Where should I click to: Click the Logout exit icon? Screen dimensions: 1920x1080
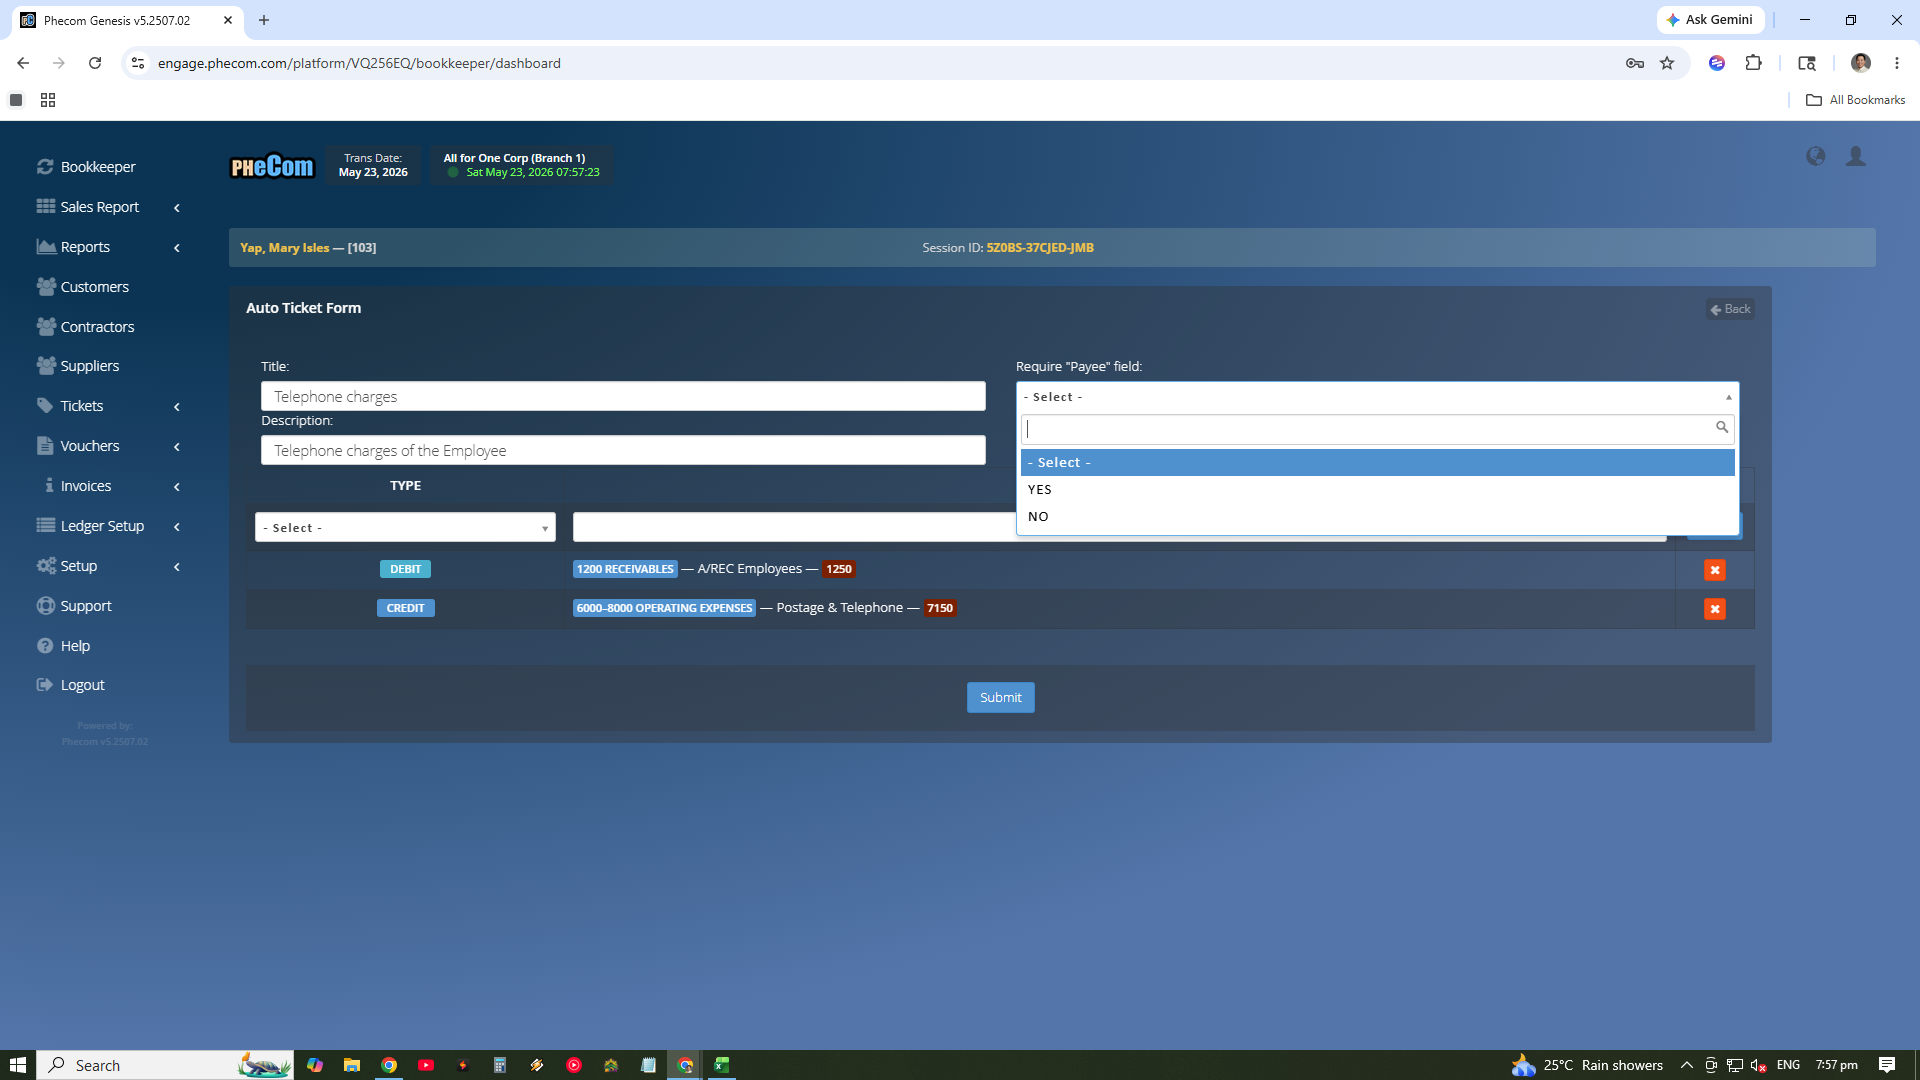45,684
